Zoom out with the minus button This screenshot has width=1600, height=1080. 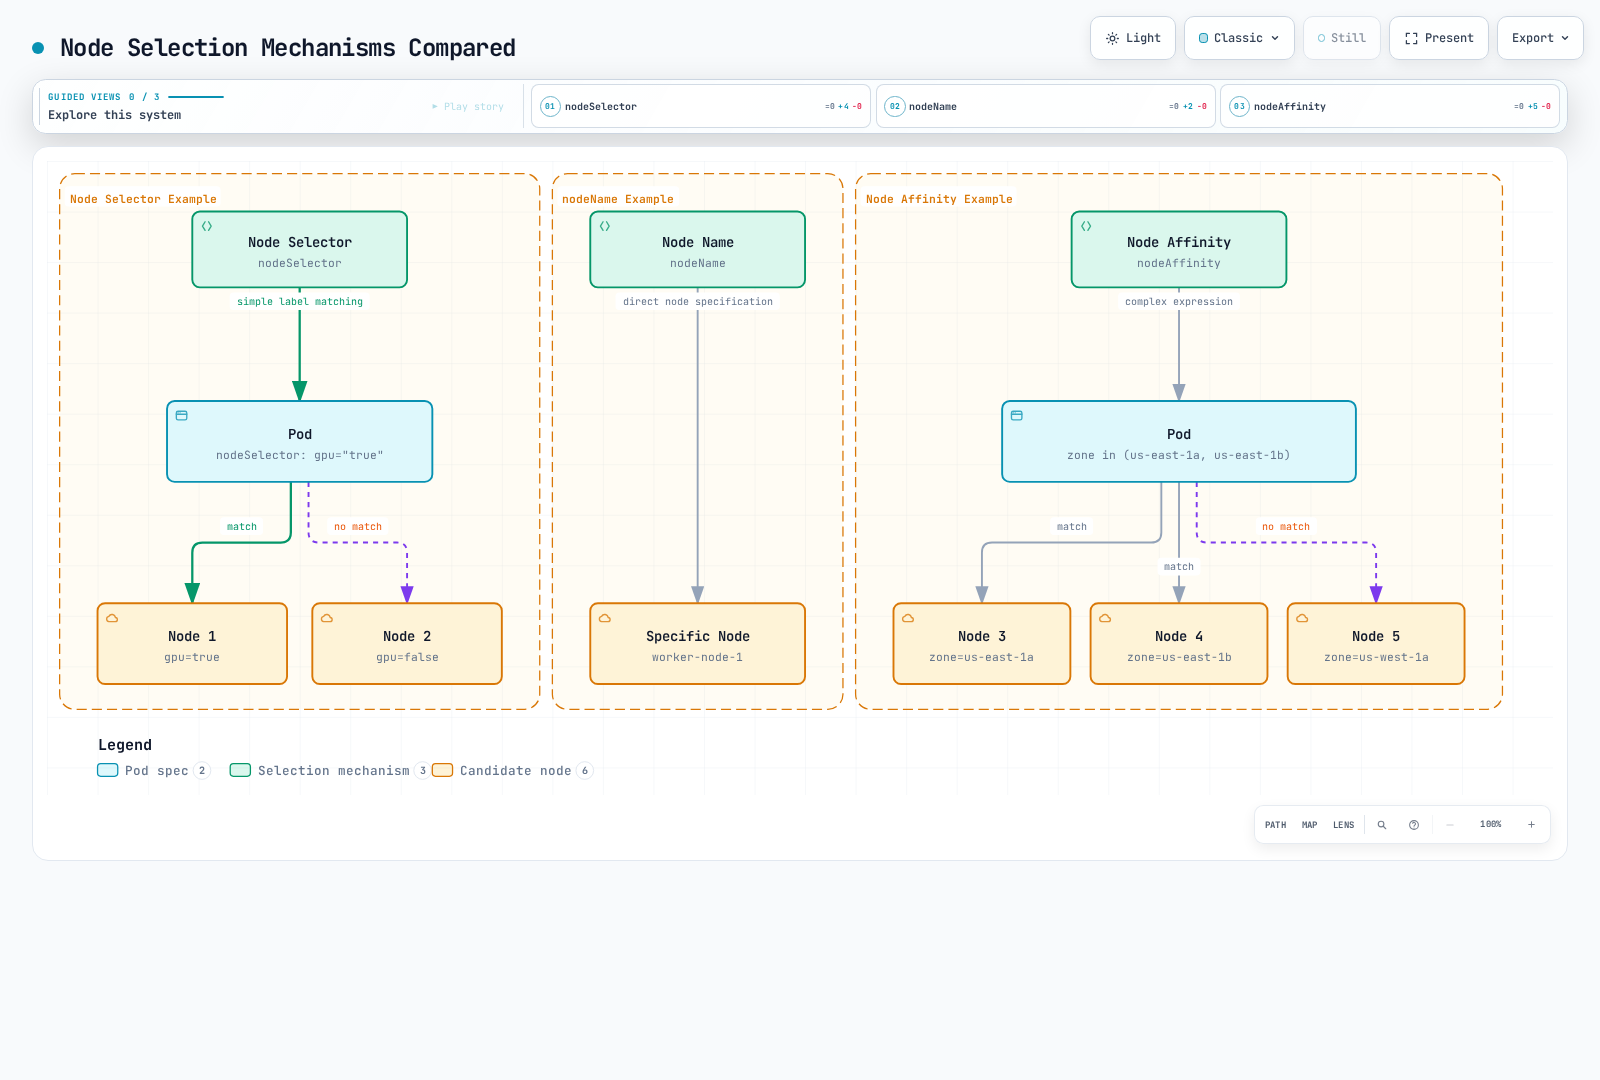tap(1450, 825)
